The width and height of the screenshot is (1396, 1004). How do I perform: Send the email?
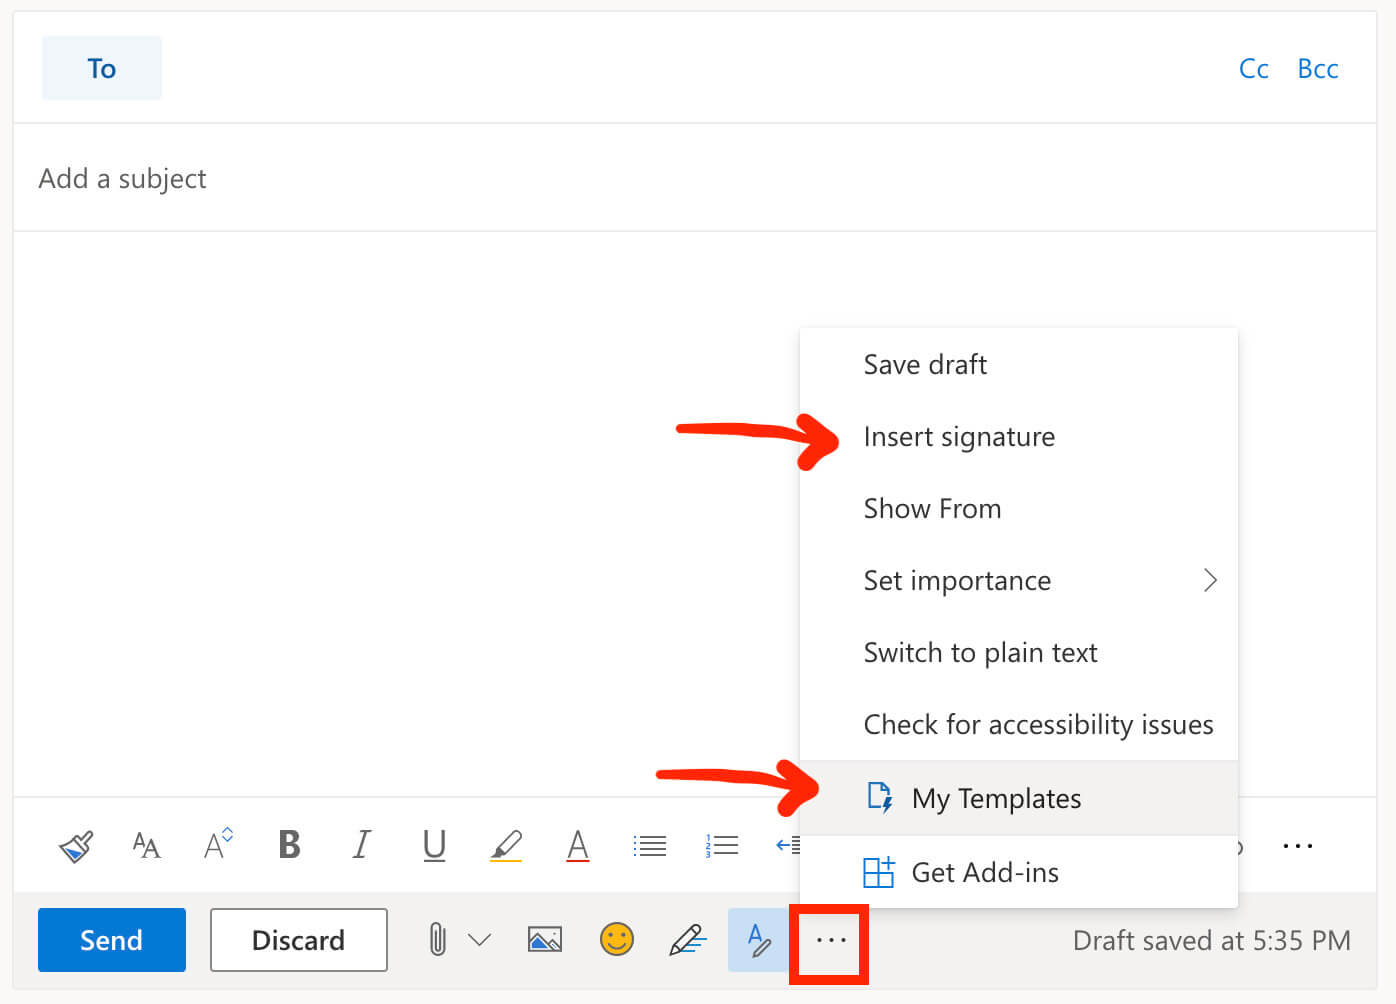coord(111,940)
